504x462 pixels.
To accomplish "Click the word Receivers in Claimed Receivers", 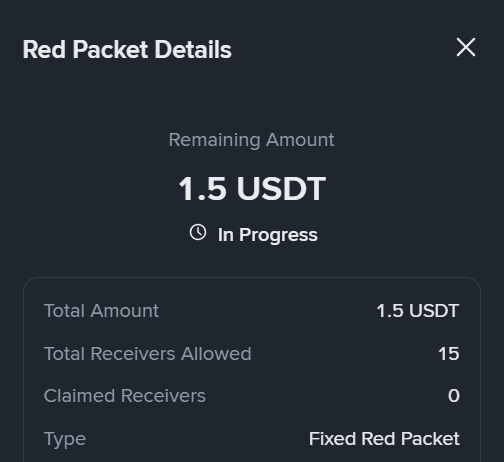I will coord(163,396).
